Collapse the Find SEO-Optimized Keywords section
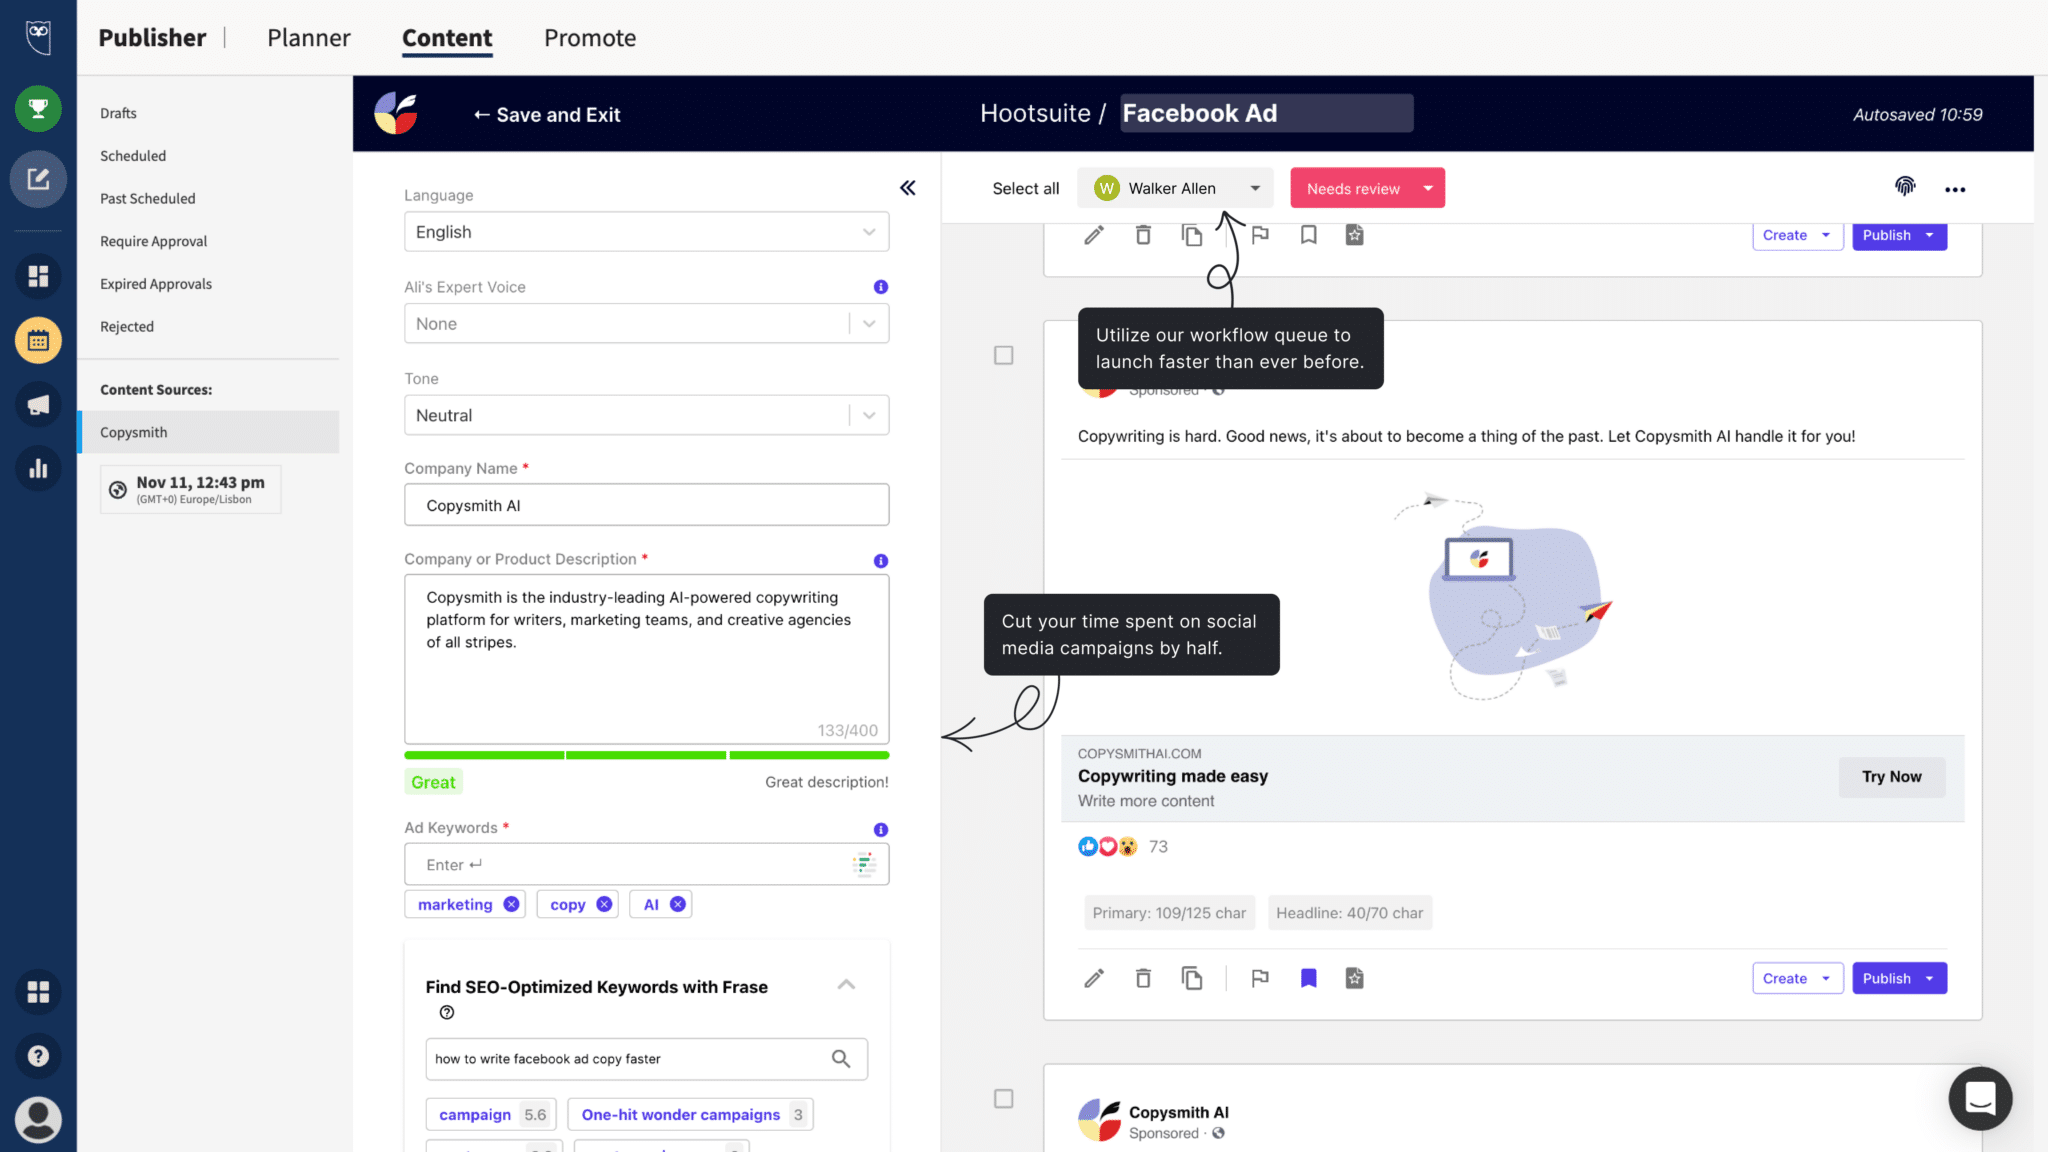 846,985
